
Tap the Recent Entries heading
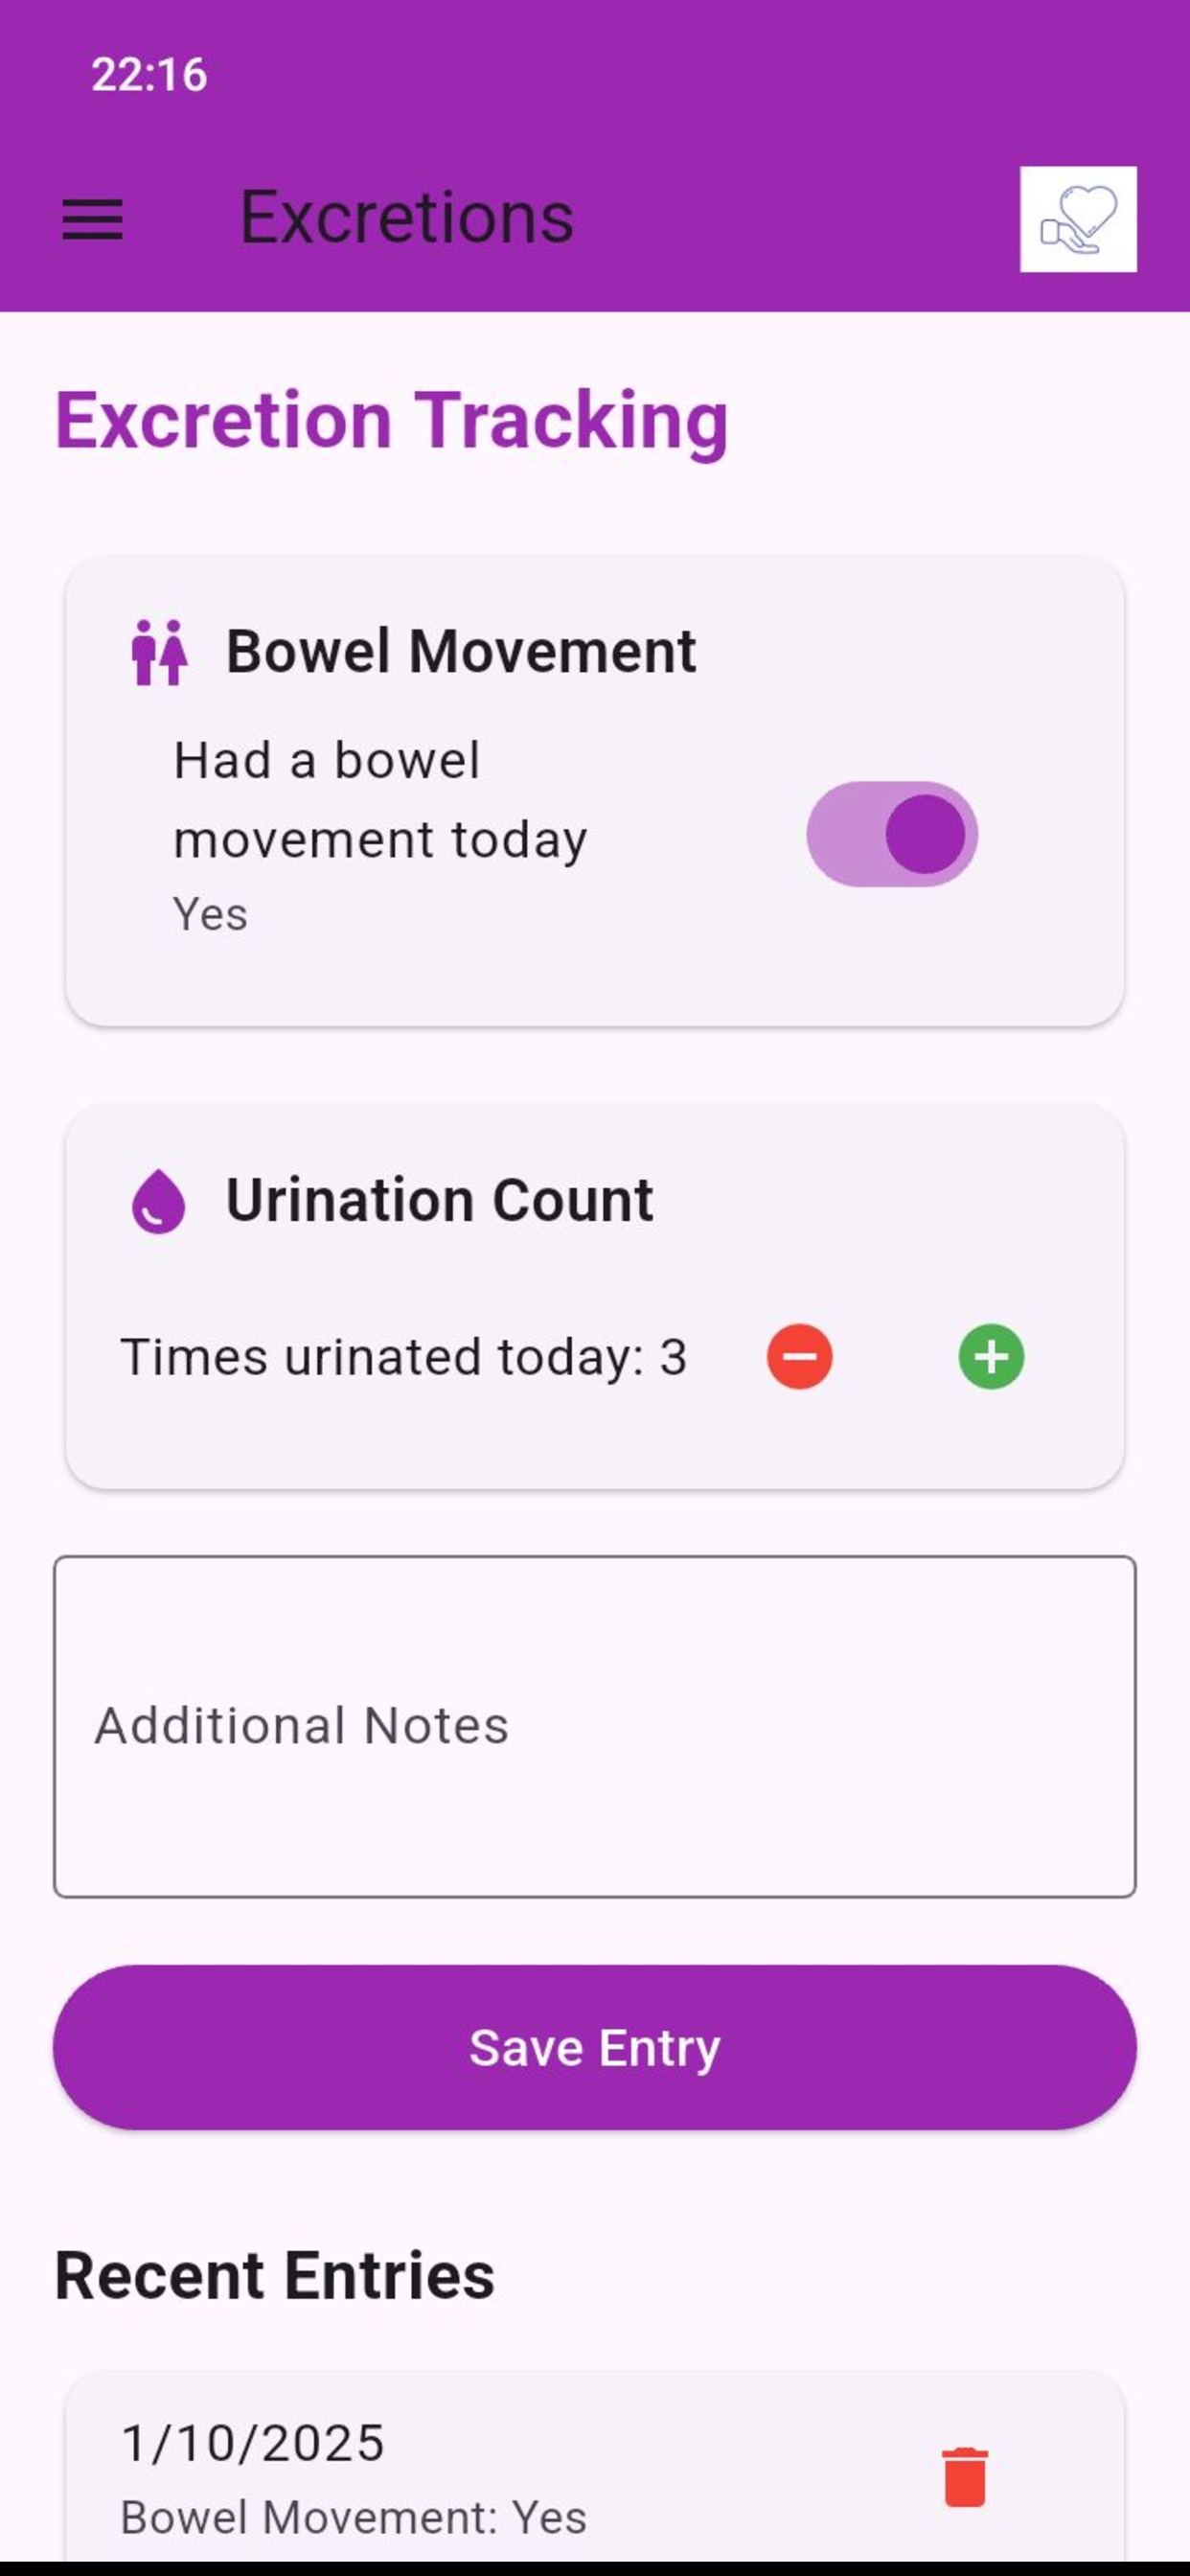[x=274, y=2275]
